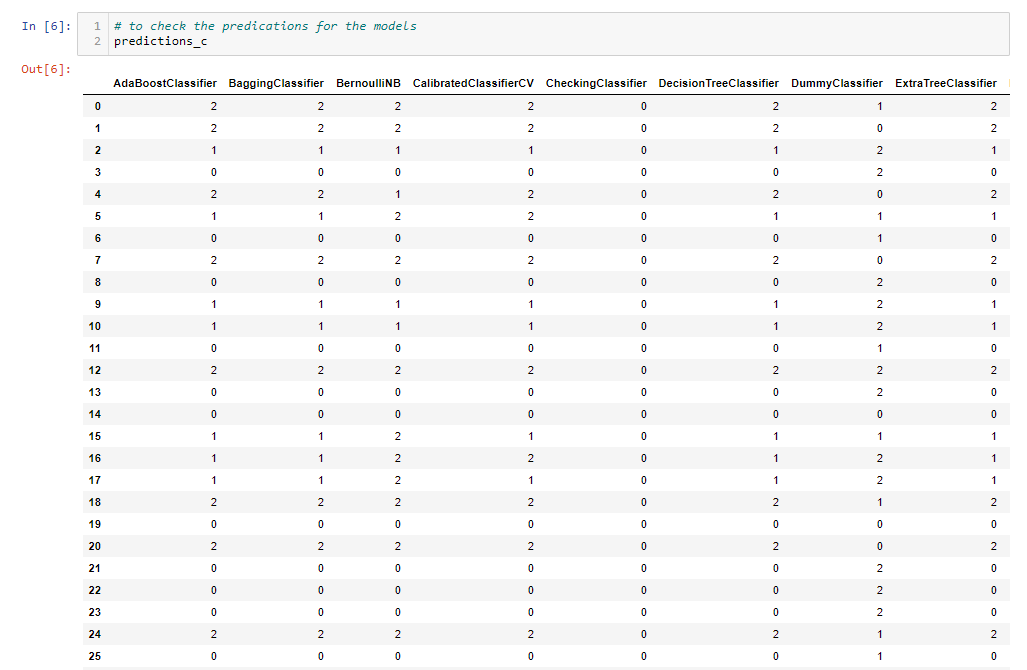
Task: Select row index 3
Action: click(98, 172)
